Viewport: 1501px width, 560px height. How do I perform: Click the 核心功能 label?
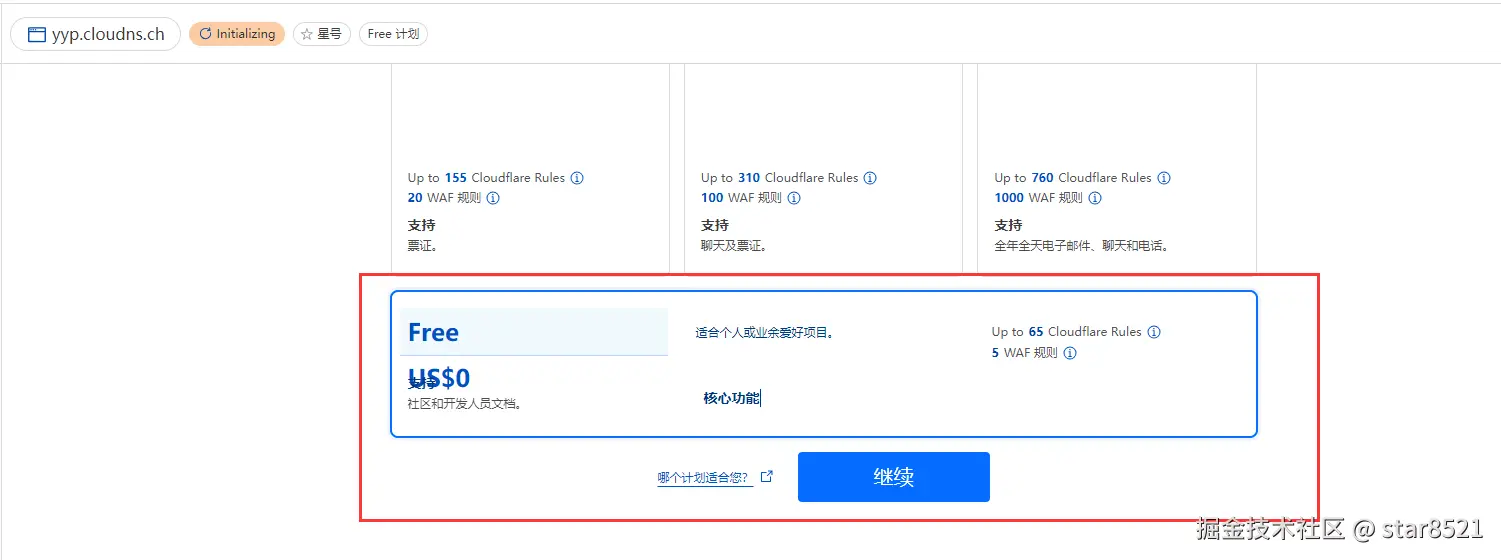[x=731, y=398]
